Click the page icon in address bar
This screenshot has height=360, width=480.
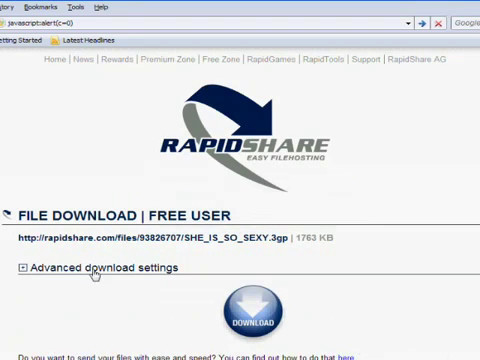(x=2, y=23)
